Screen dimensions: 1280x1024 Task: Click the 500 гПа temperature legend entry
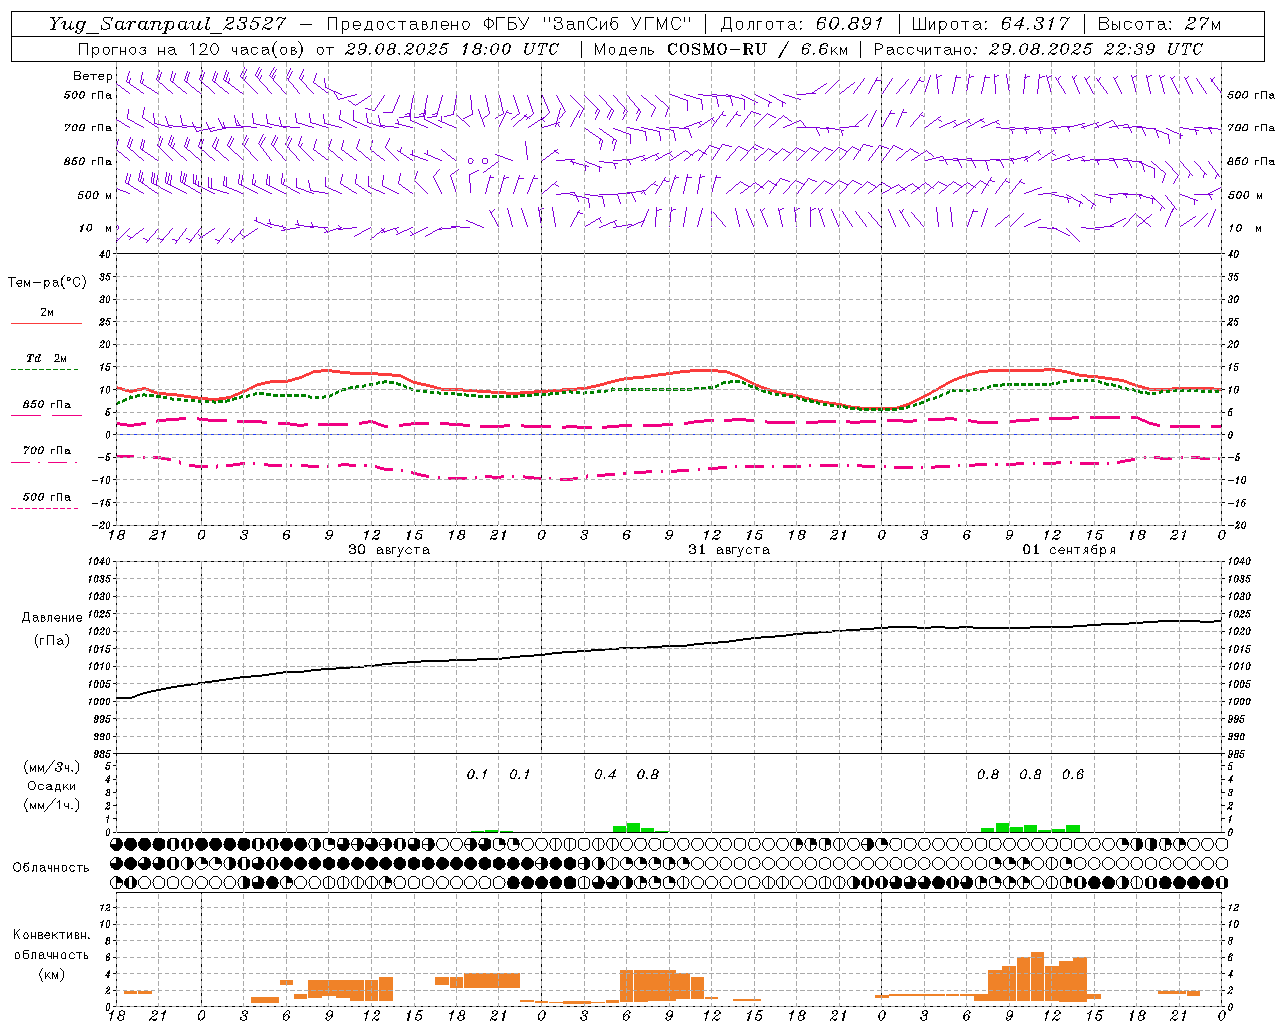click(47, 496)
